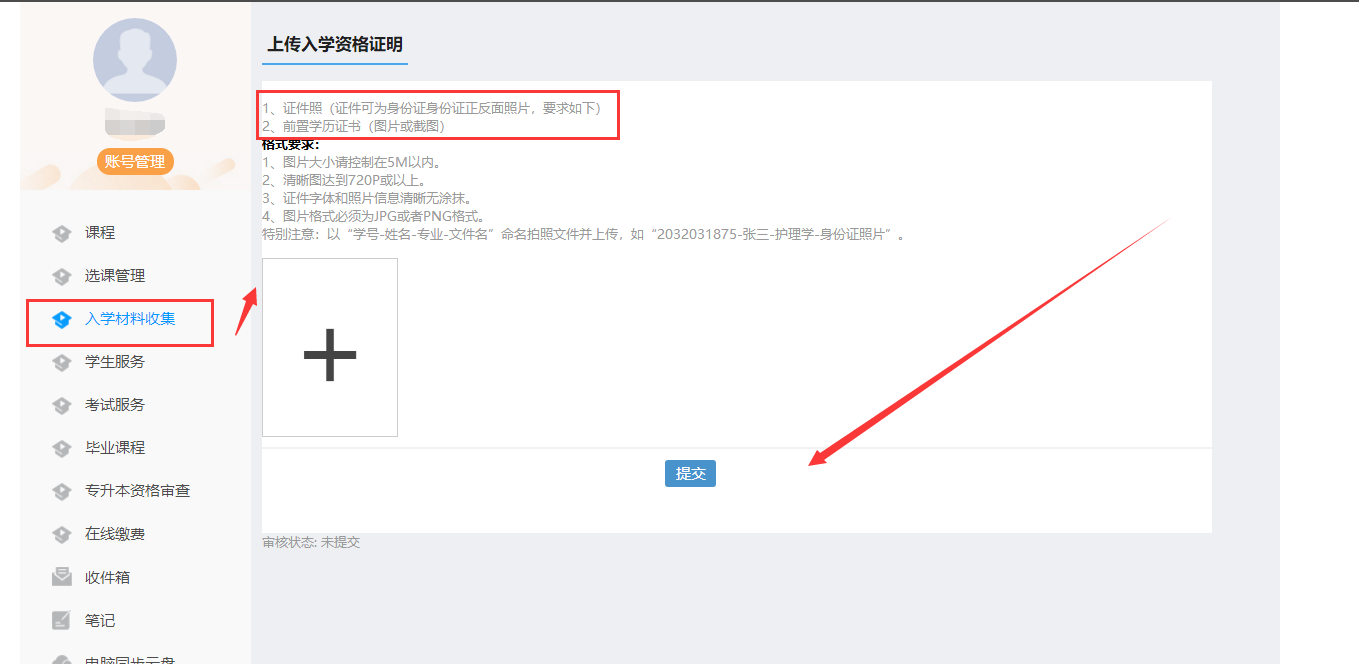Click the blue icon beside 入学材料收集
Screen dimensions: 1359x664
[62, 320]
